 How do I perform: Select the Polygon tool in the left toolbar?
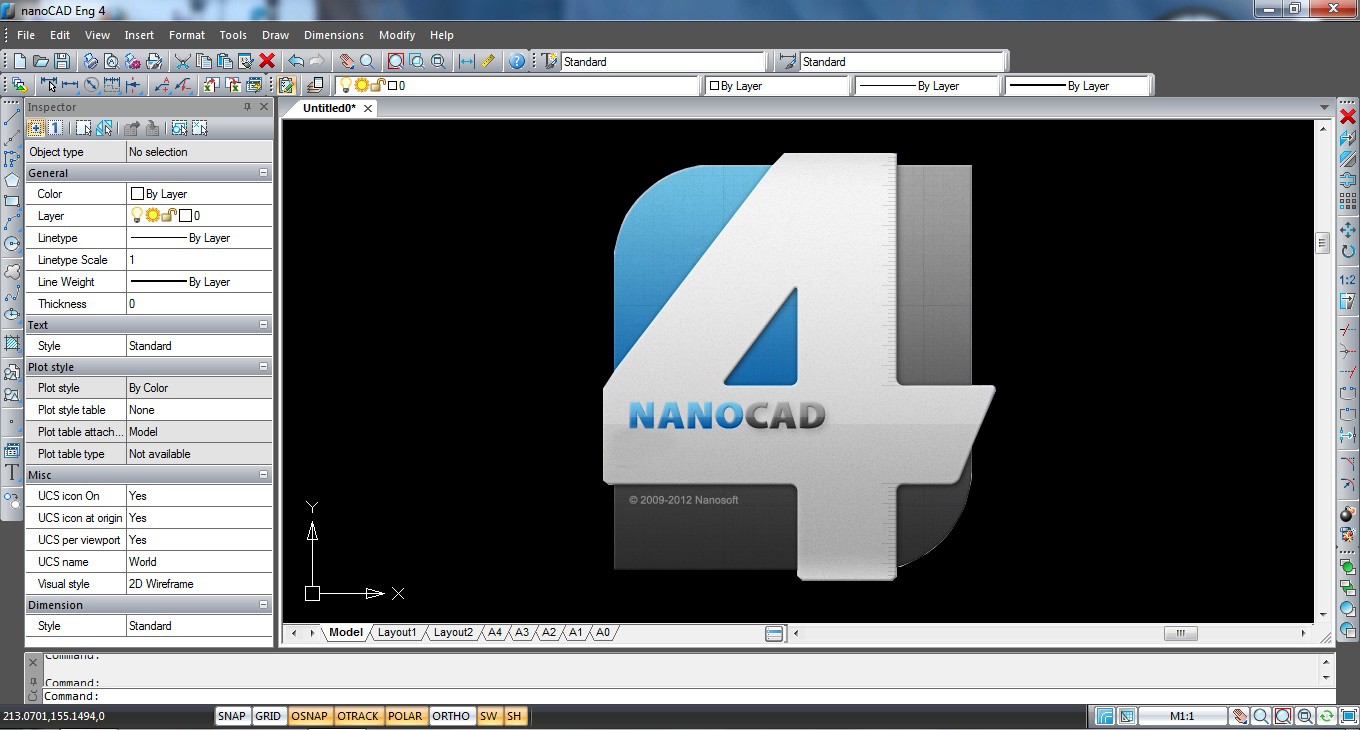click(12, 180)
